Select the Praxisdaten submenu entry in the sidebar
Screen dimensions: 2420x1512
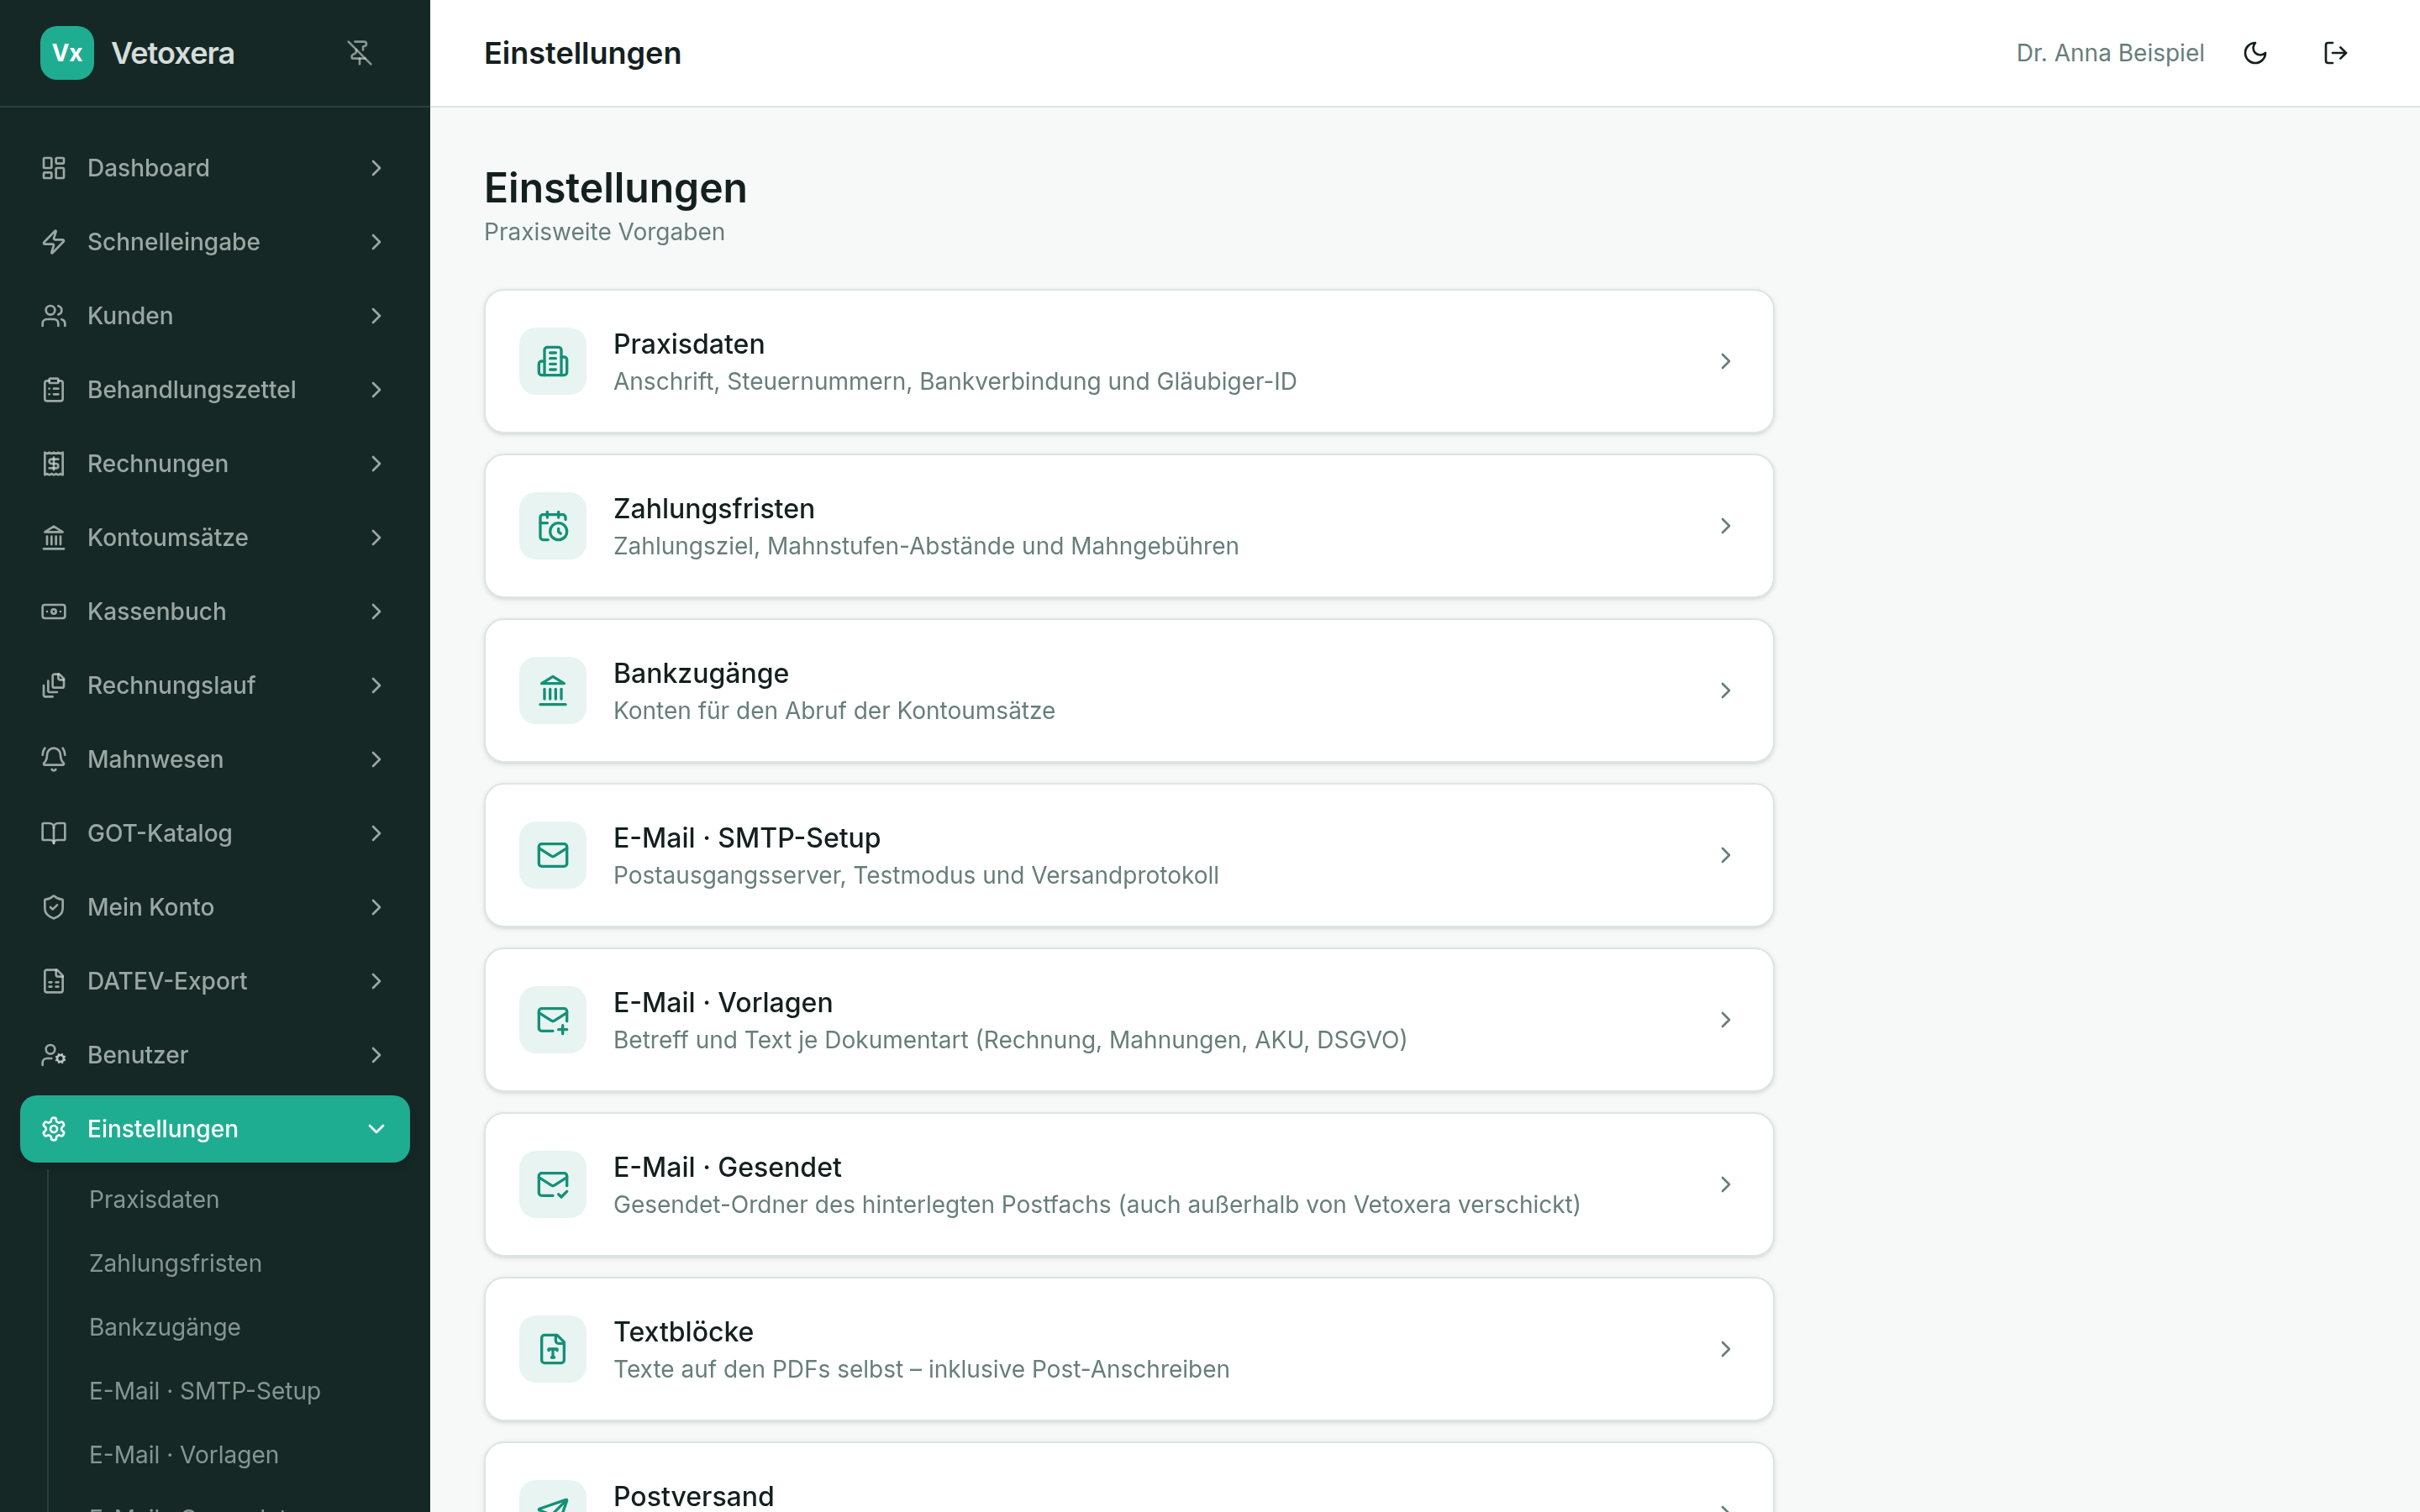154,1200
